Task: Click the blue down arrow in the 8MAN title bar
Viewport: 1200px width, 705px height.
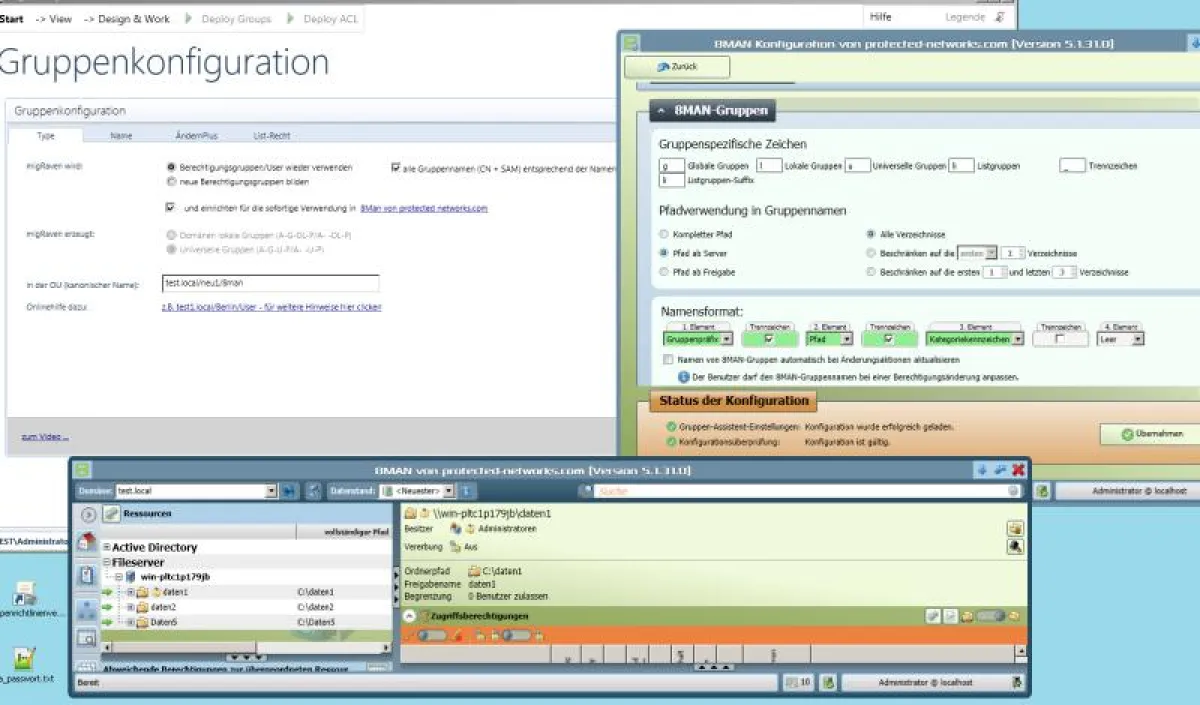Action: (981, 470)
